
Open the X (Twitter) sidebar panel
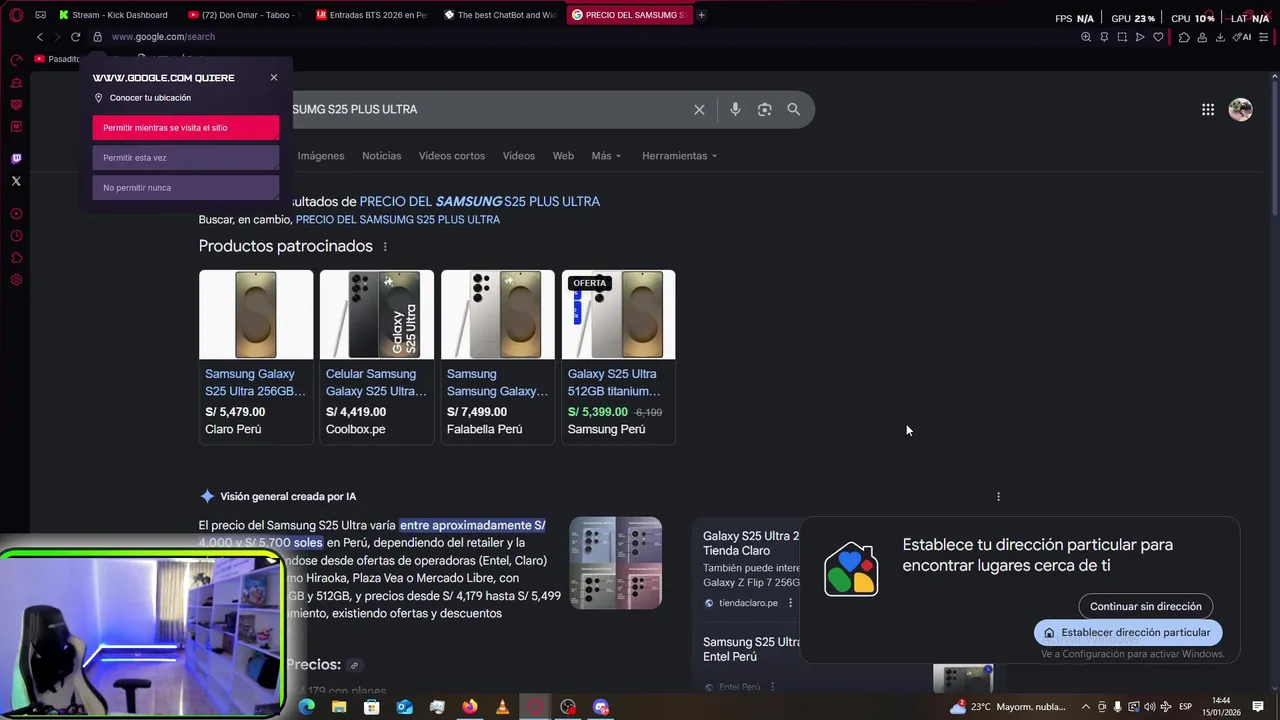click(16, 181)
